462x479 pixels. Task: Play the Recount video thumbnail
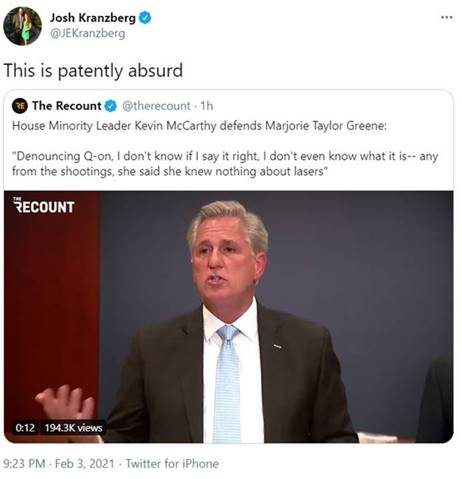(x=229, y=317)
